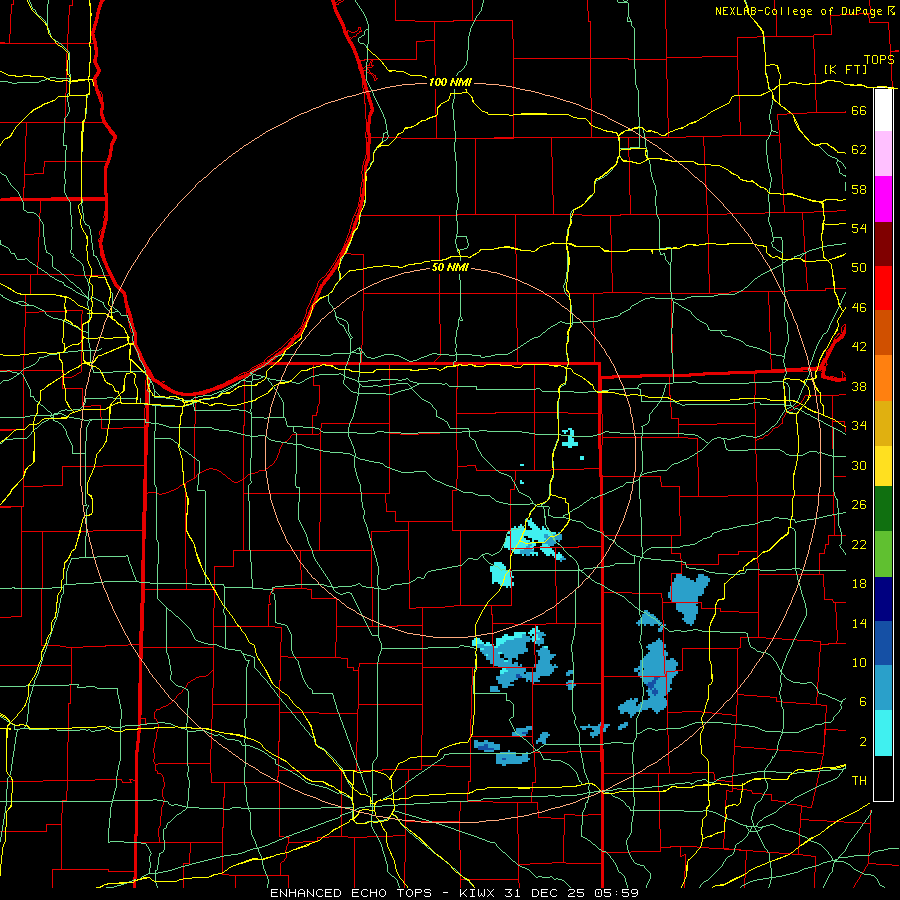This screenshot has width=900, height=900.
Task: Click the 22 value on the legend
Action: point(859,544)
